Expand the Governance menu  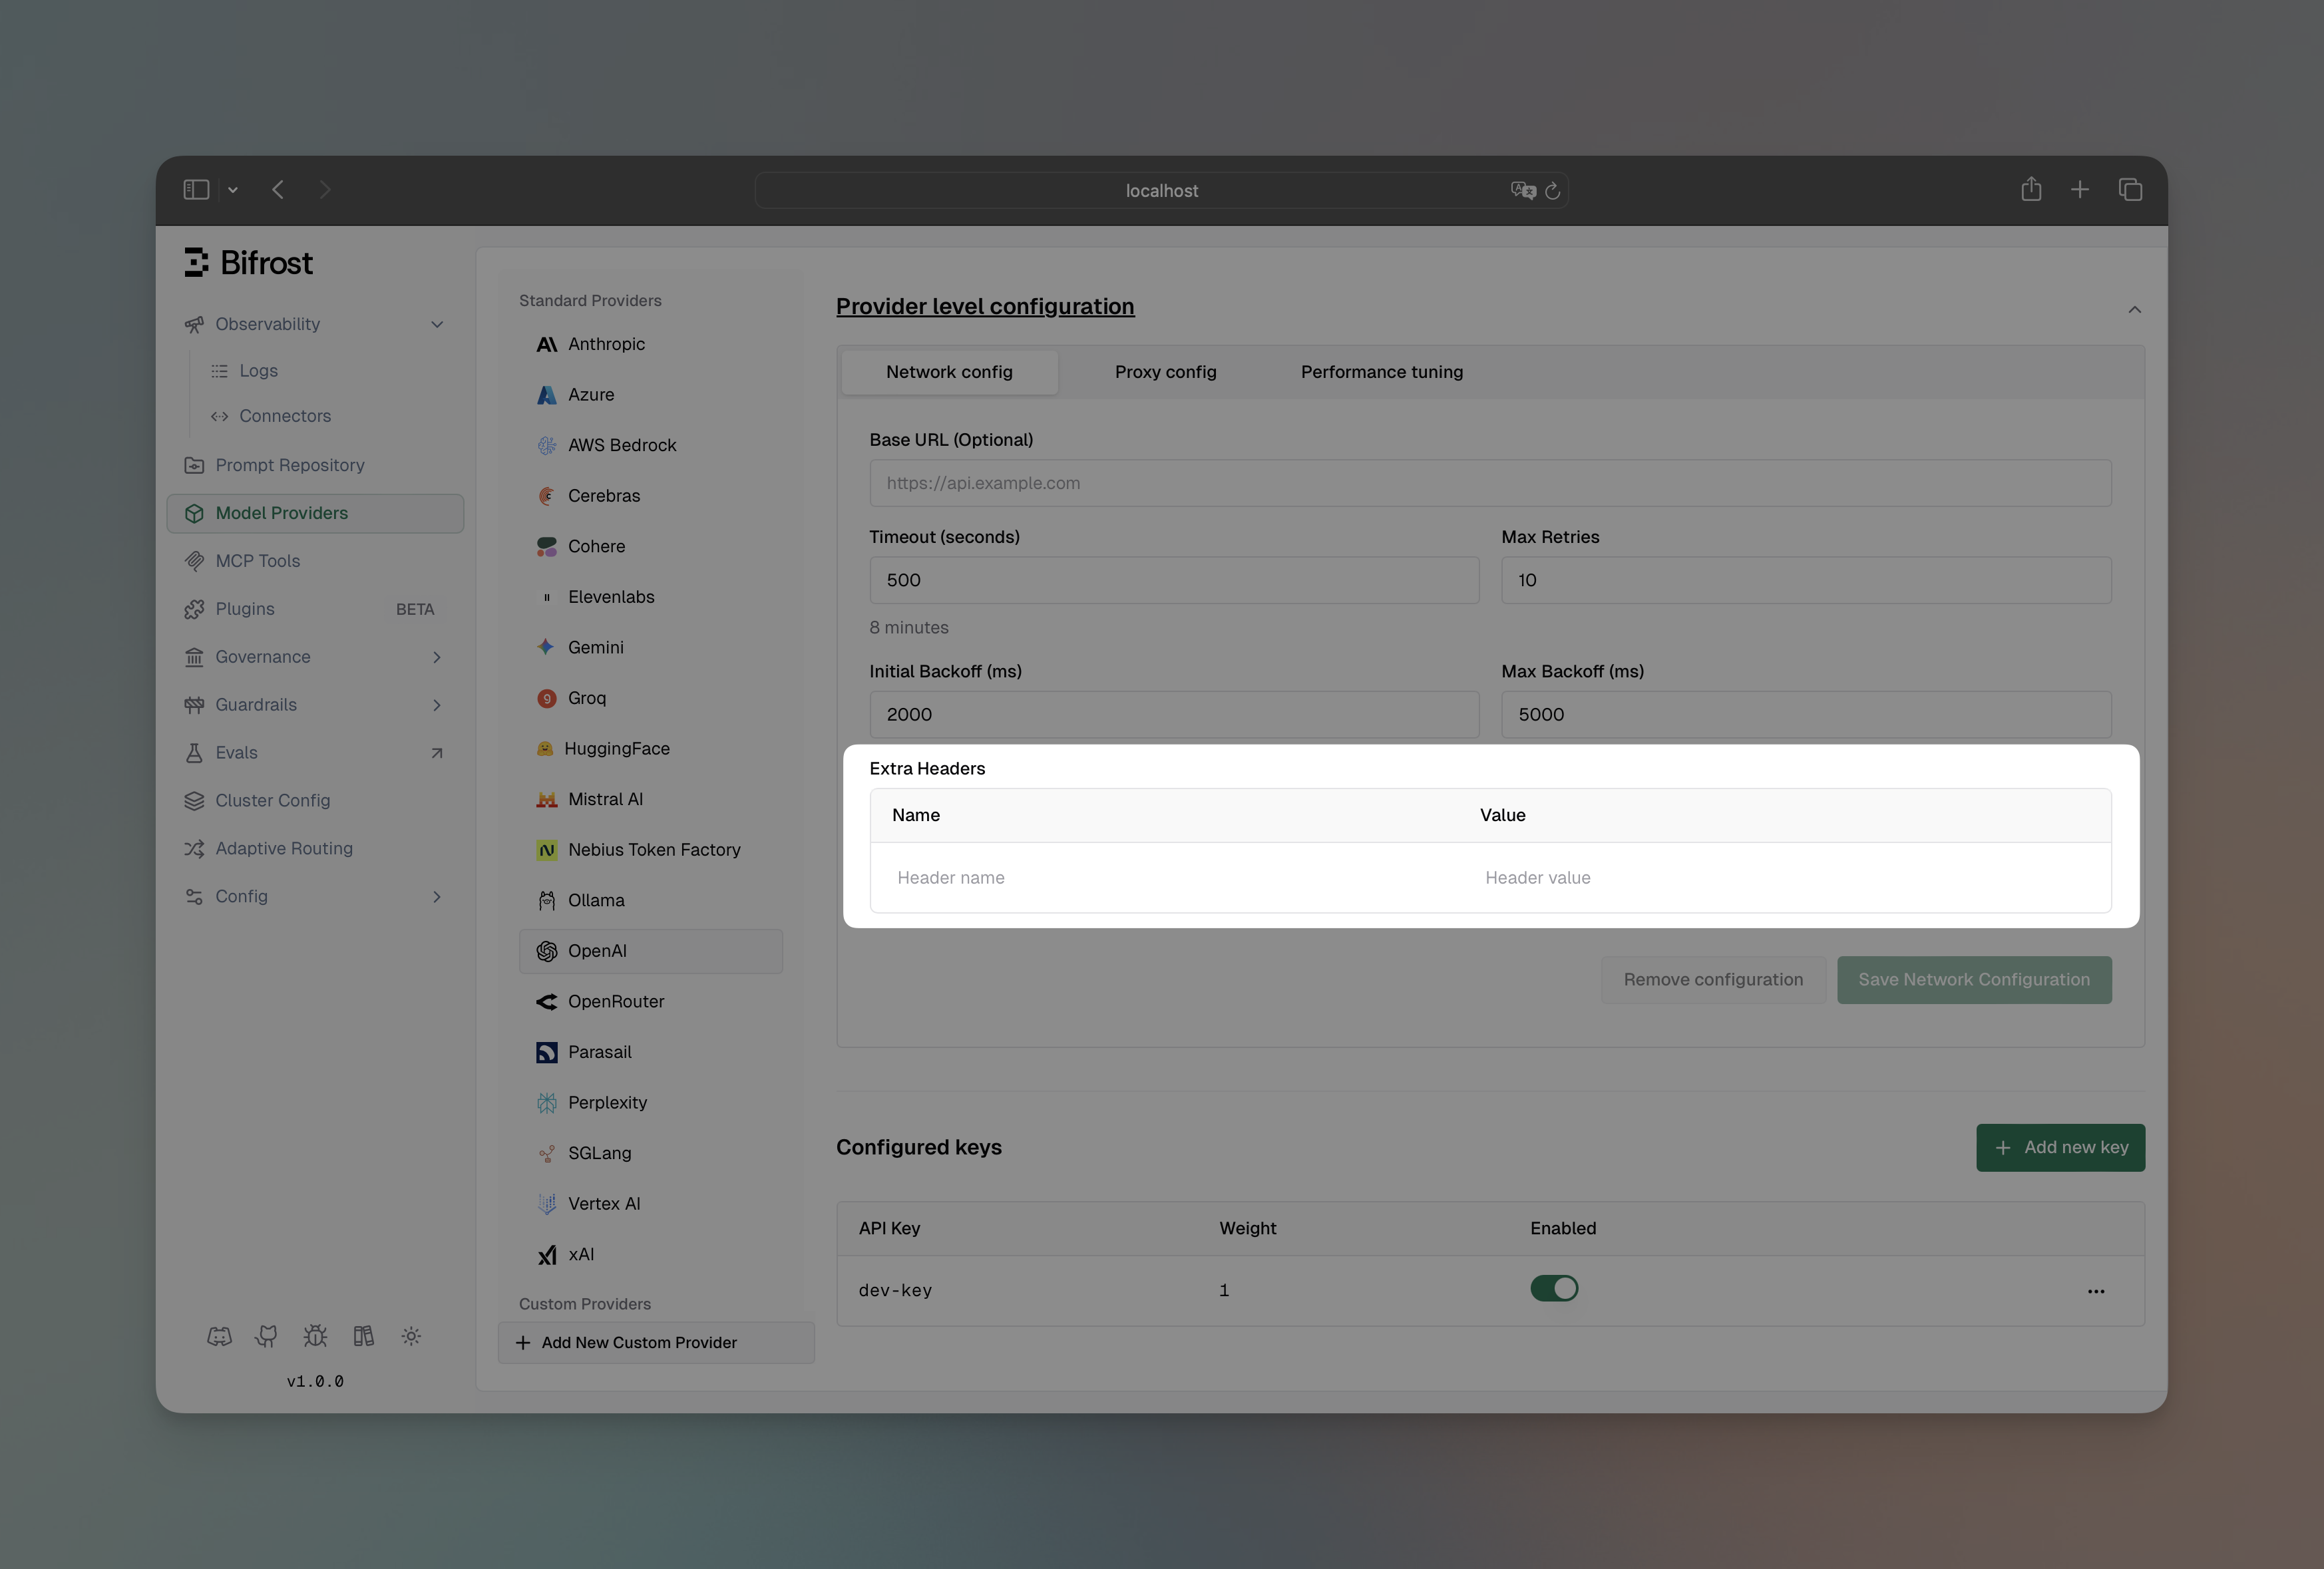[437, 657]
